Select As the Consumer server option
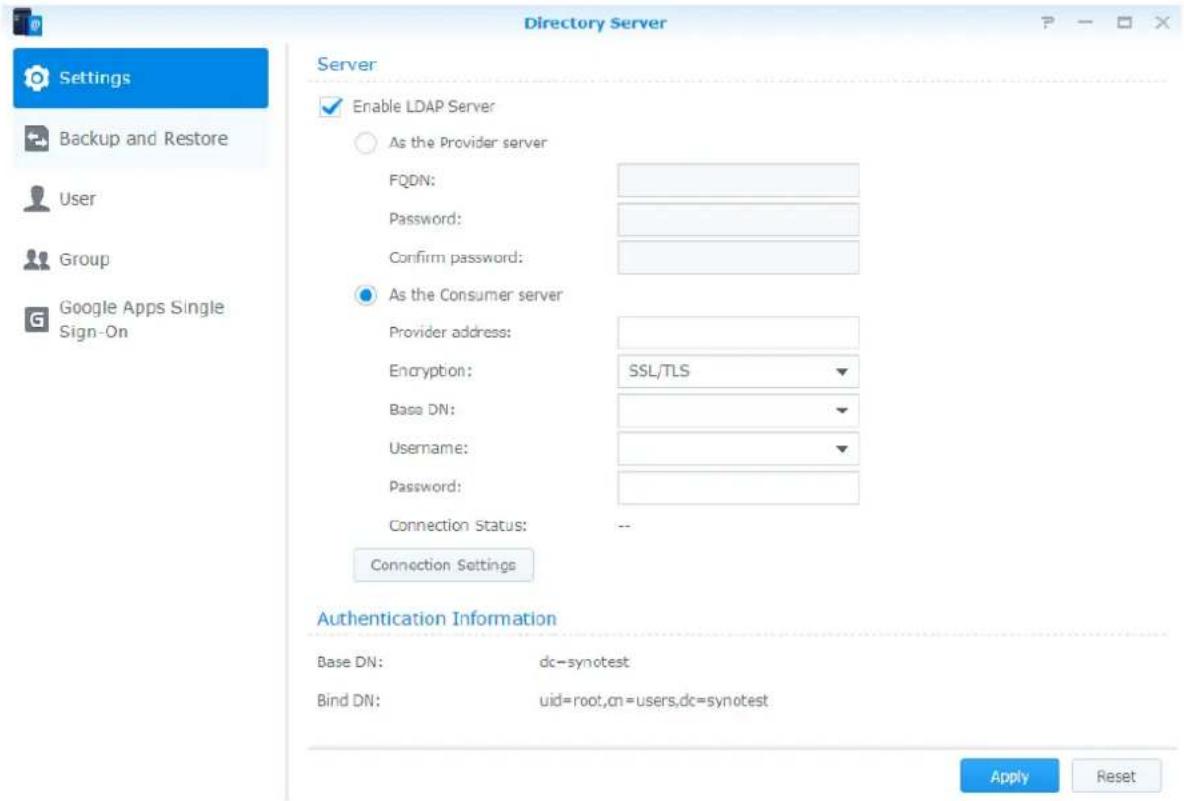The width and height of the screenshot is (1184, 801). 365,295
